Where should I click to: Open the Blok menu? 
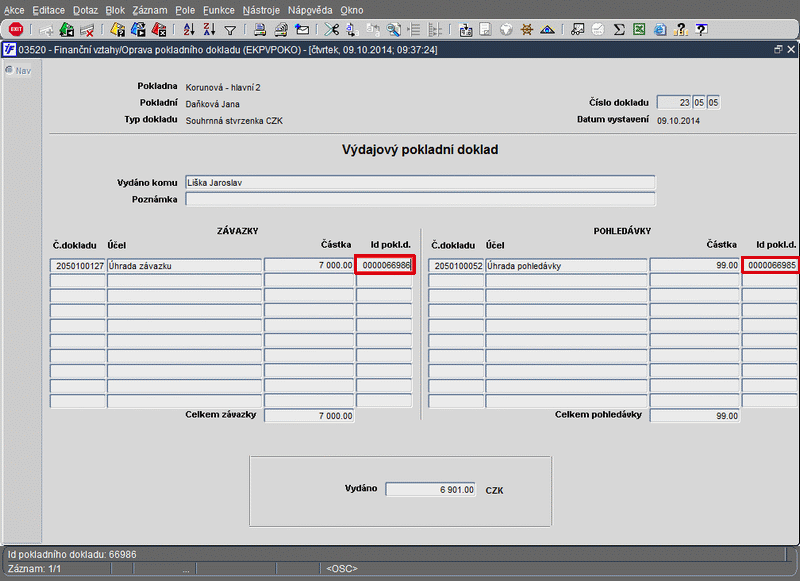click(115, 10)
